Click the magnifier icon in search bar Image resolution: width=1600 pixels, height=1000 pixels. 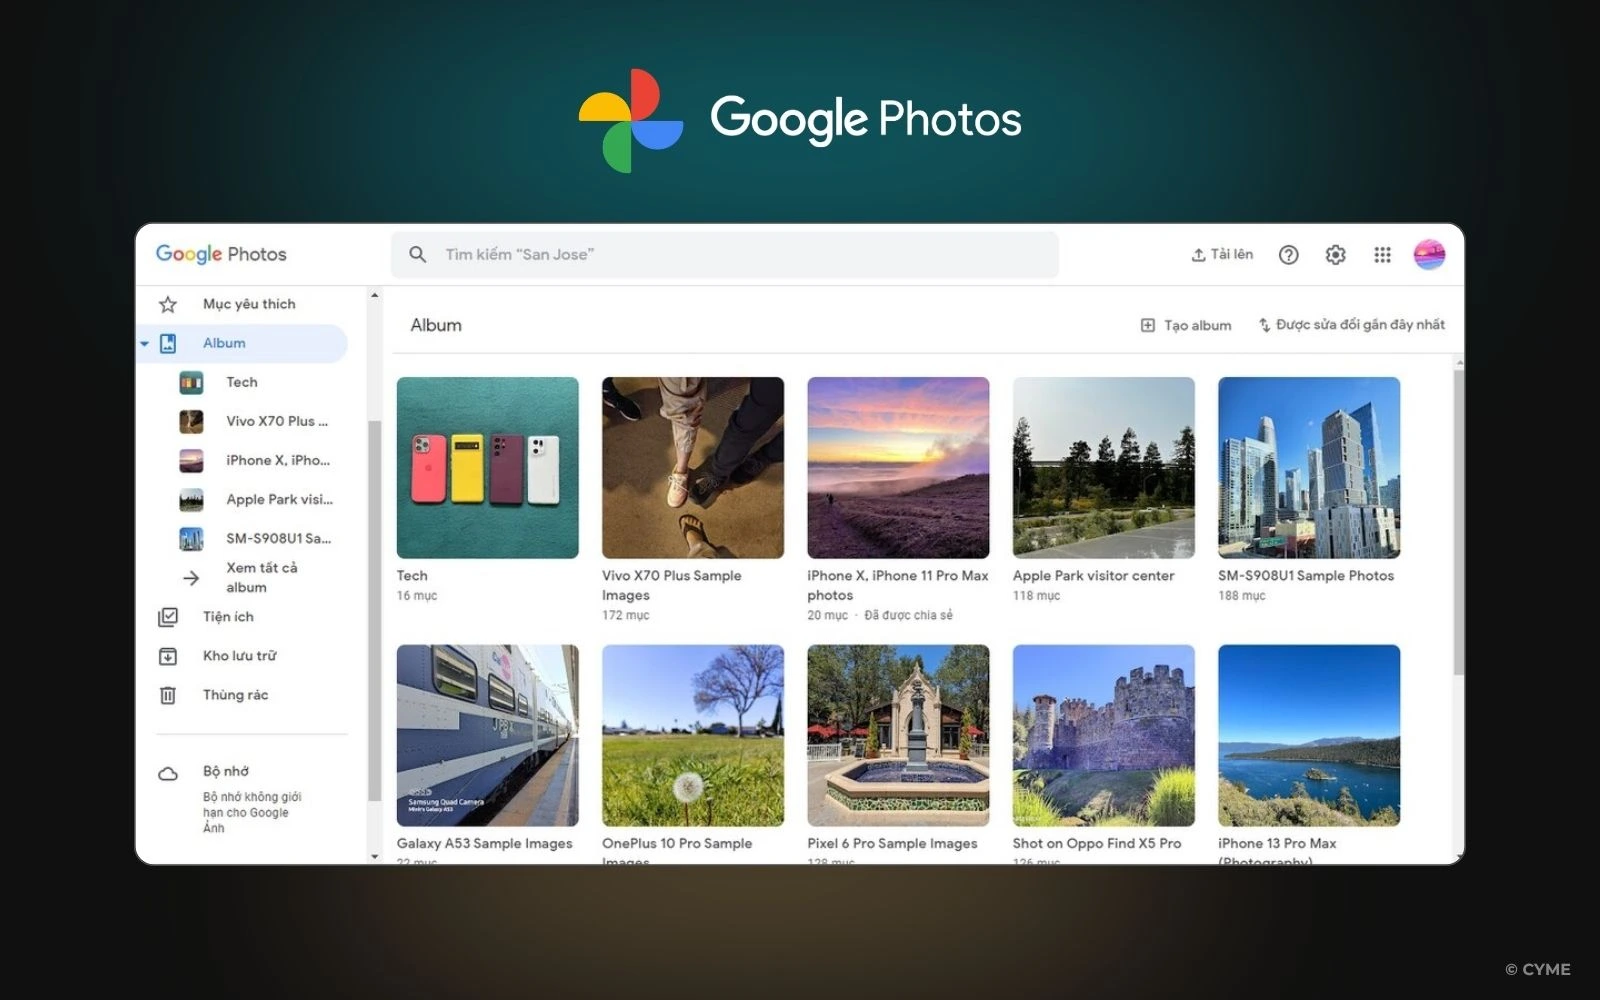[x=417, y=254]
